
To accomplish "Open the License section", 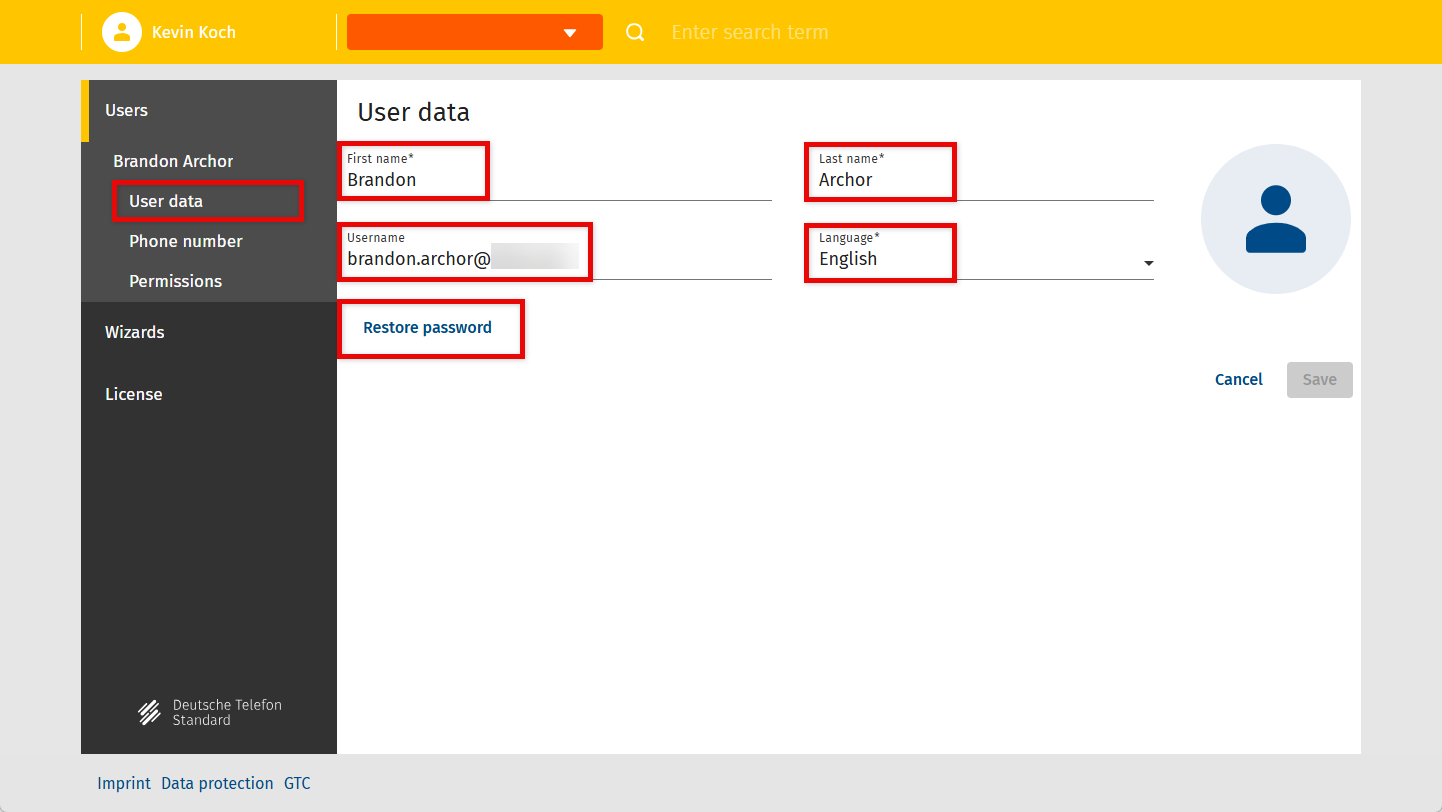I will (134, 394).
